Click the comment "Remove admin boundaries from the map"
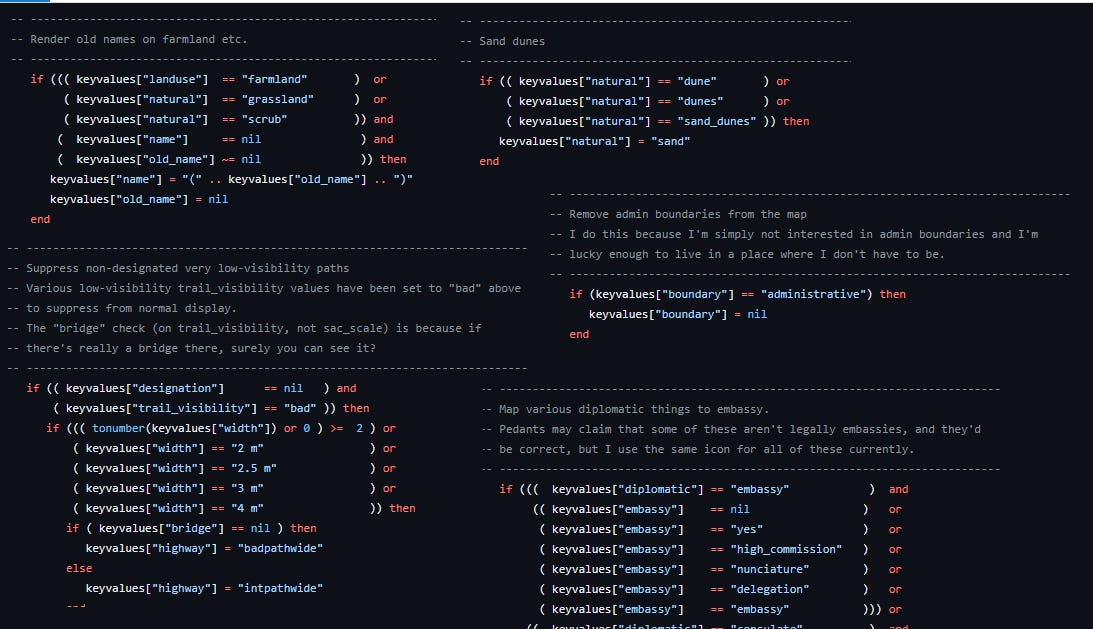1093x629 pixels. [678, 214]
